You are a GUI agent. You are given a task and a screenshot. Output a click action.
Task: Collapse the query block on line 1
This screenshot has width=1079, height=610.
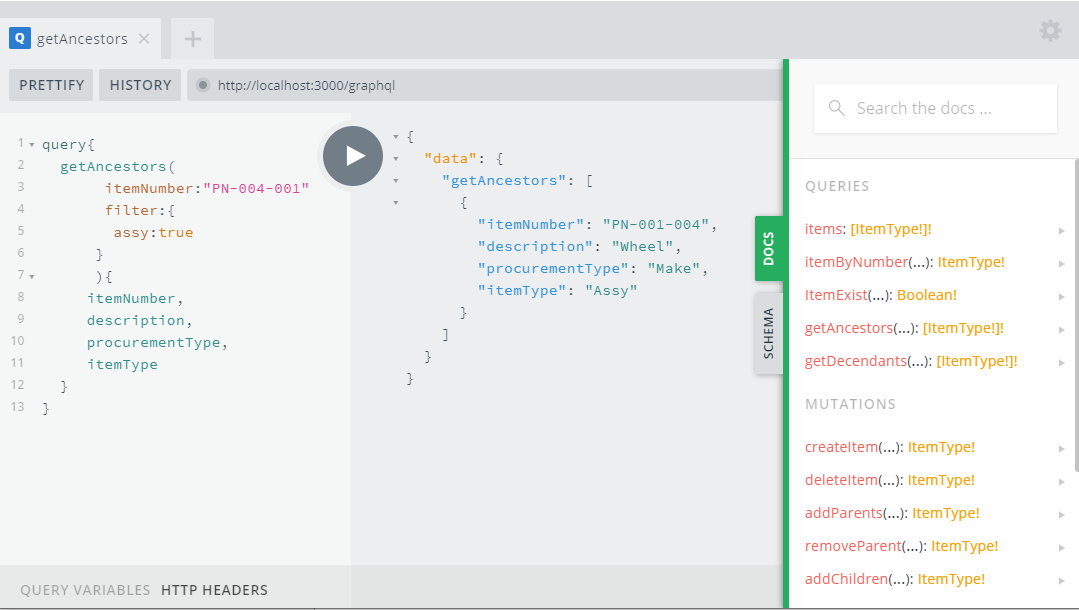click(x=32, y=145)
